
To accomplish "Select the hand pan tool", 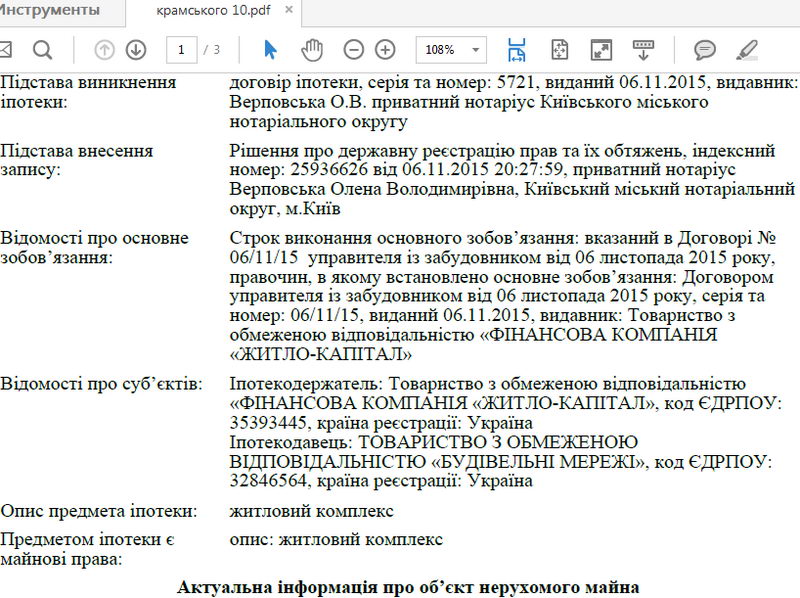I will click(x=312, y=49).
